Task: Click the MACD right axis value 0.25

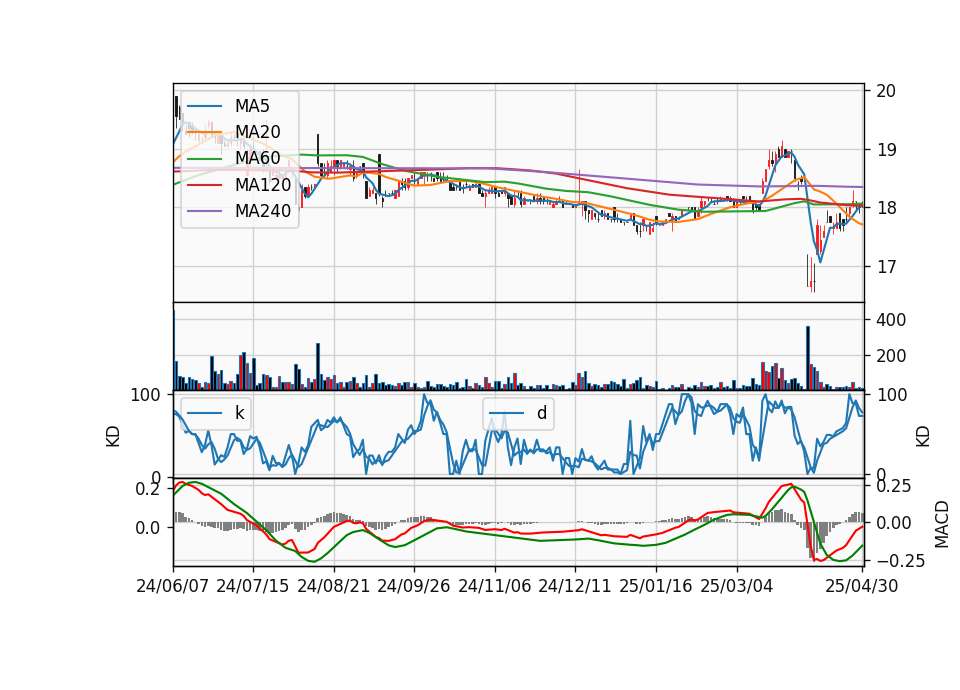Action: 894,486
